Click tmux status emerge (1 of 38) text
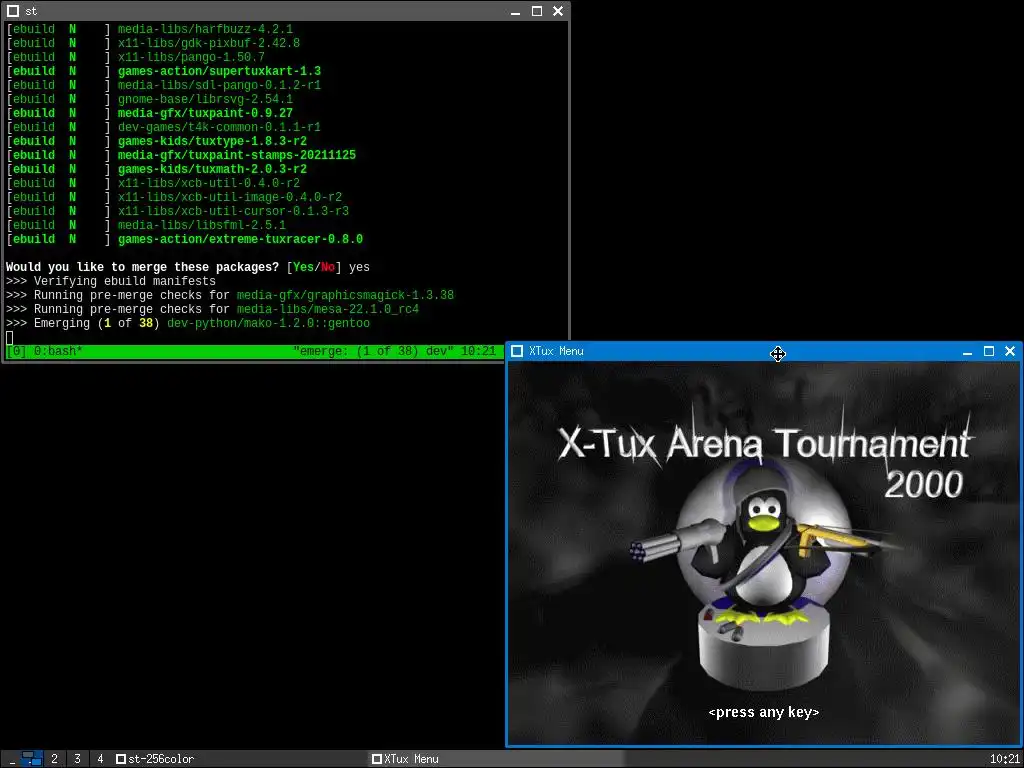Viewport: 1024px width, 768px height. (x=373, y=351)
